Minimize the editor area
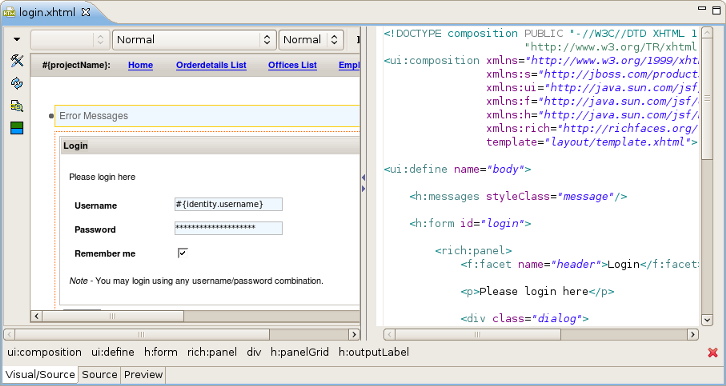726x386 pixels. (702, 8)
